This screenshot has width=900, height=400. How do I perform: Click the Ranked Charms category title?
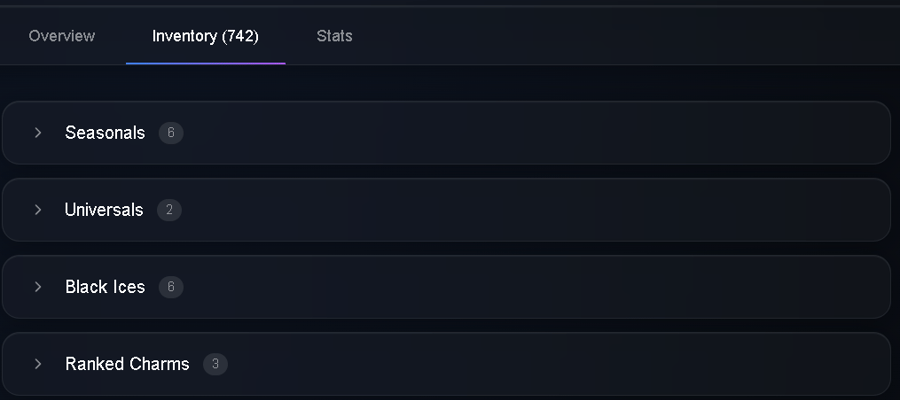coord(127,364)
